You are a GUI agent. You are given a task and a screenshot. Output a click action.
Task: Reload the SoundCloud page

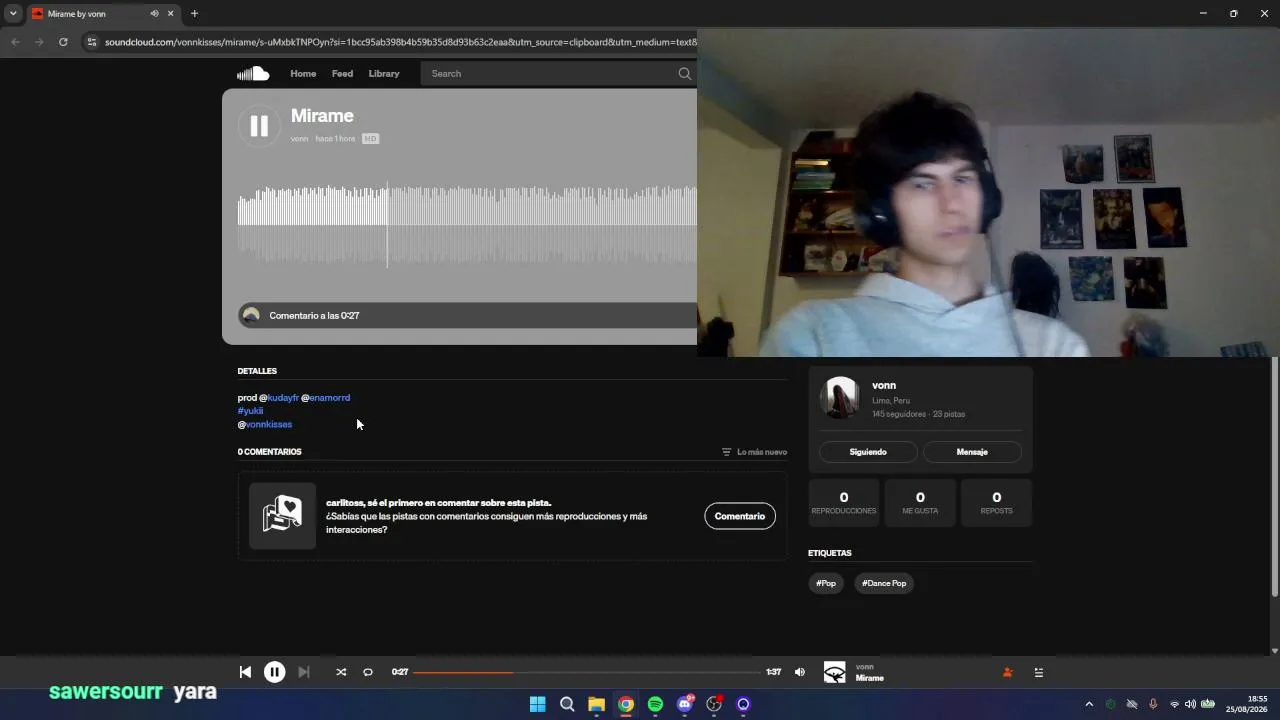(63, 42)
